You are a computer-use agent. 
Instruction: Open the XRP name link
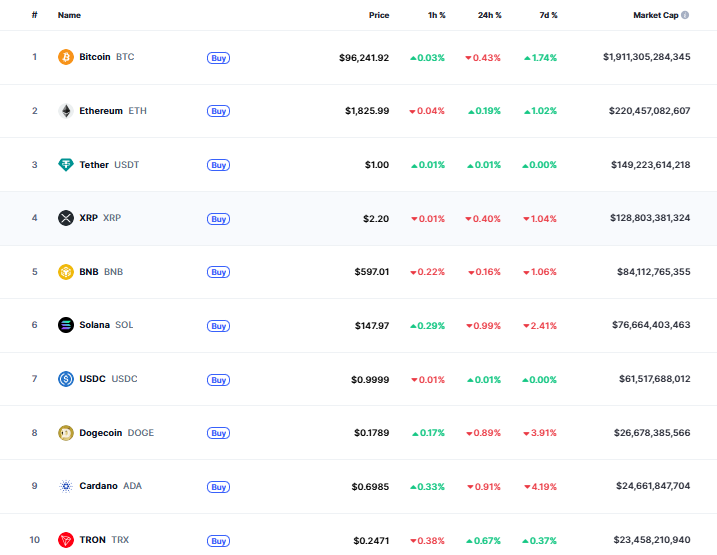[x=89, y=218]
